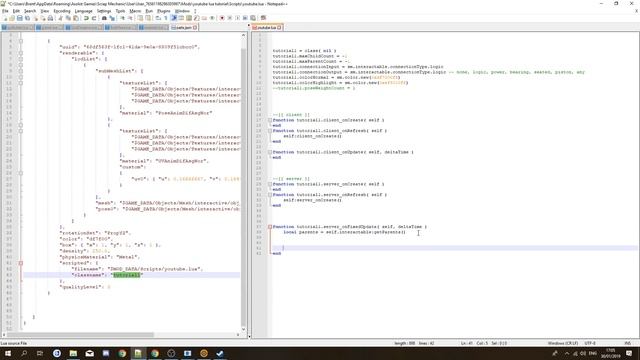640x360 pixels.
Task: Collapse first "textureList" fold marker
Action: (x=21, y=83)
